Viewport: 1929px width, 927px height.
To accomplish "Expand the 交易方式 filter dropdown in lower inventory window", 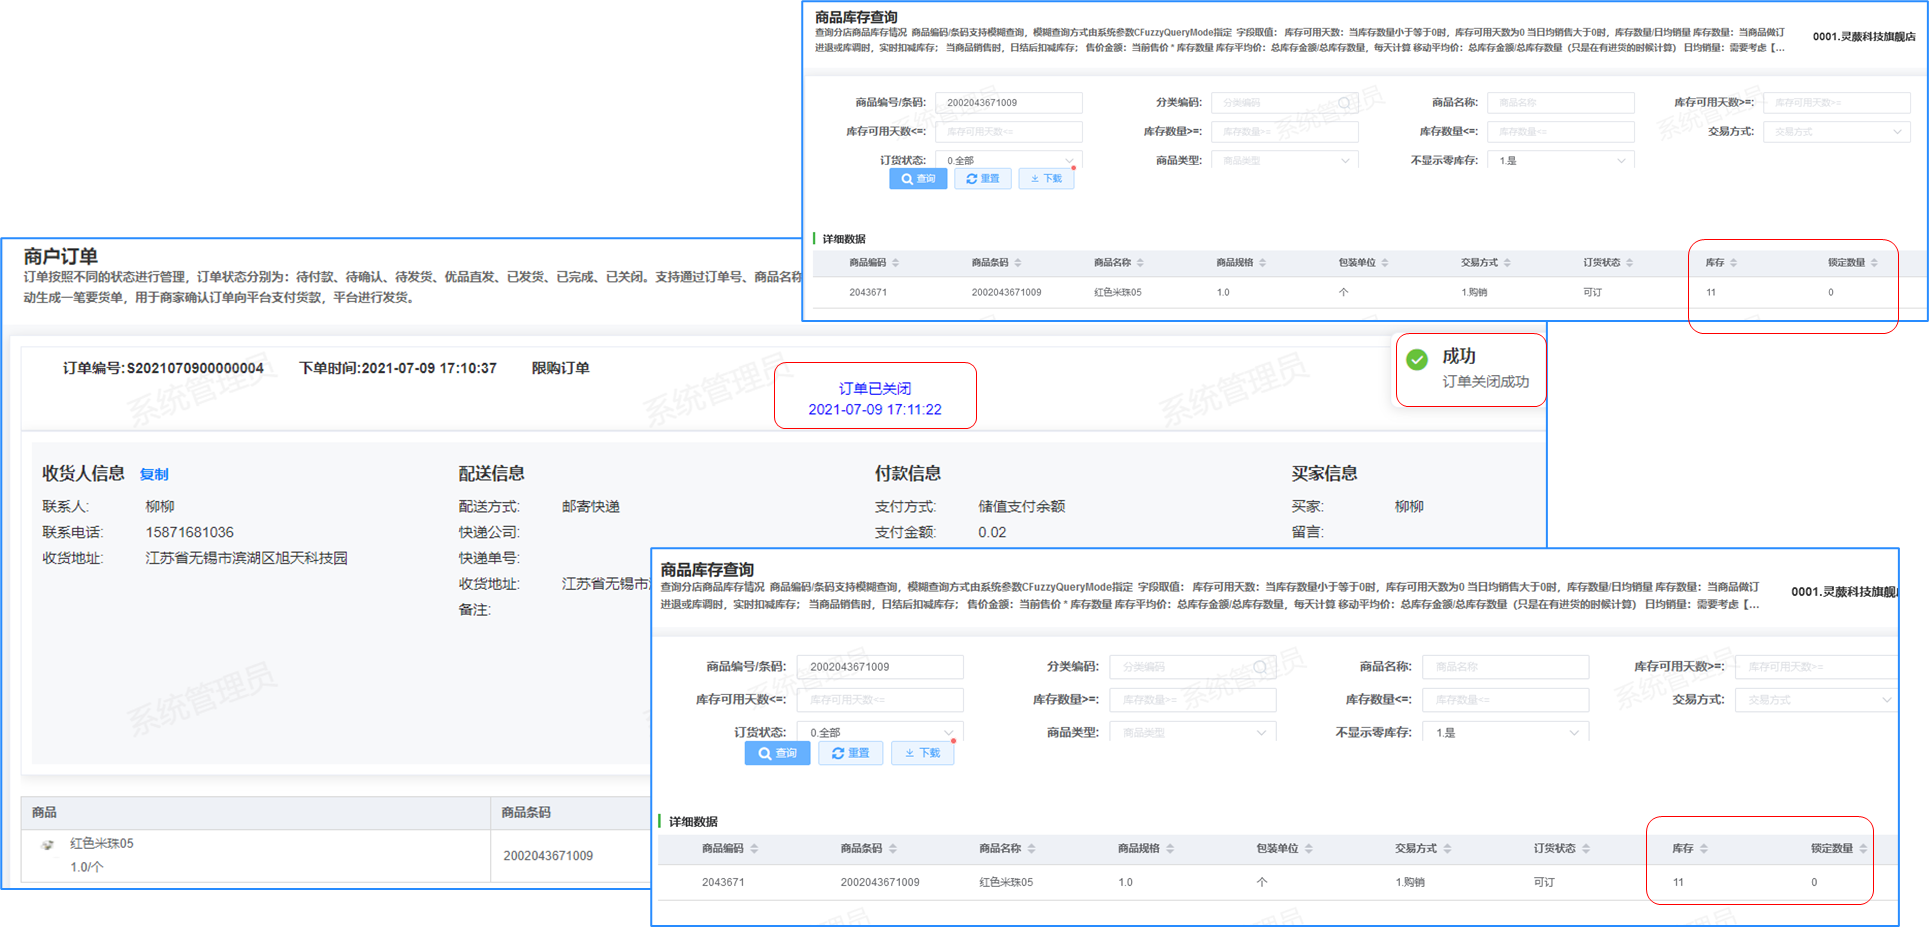I will tap(1817, 700).
